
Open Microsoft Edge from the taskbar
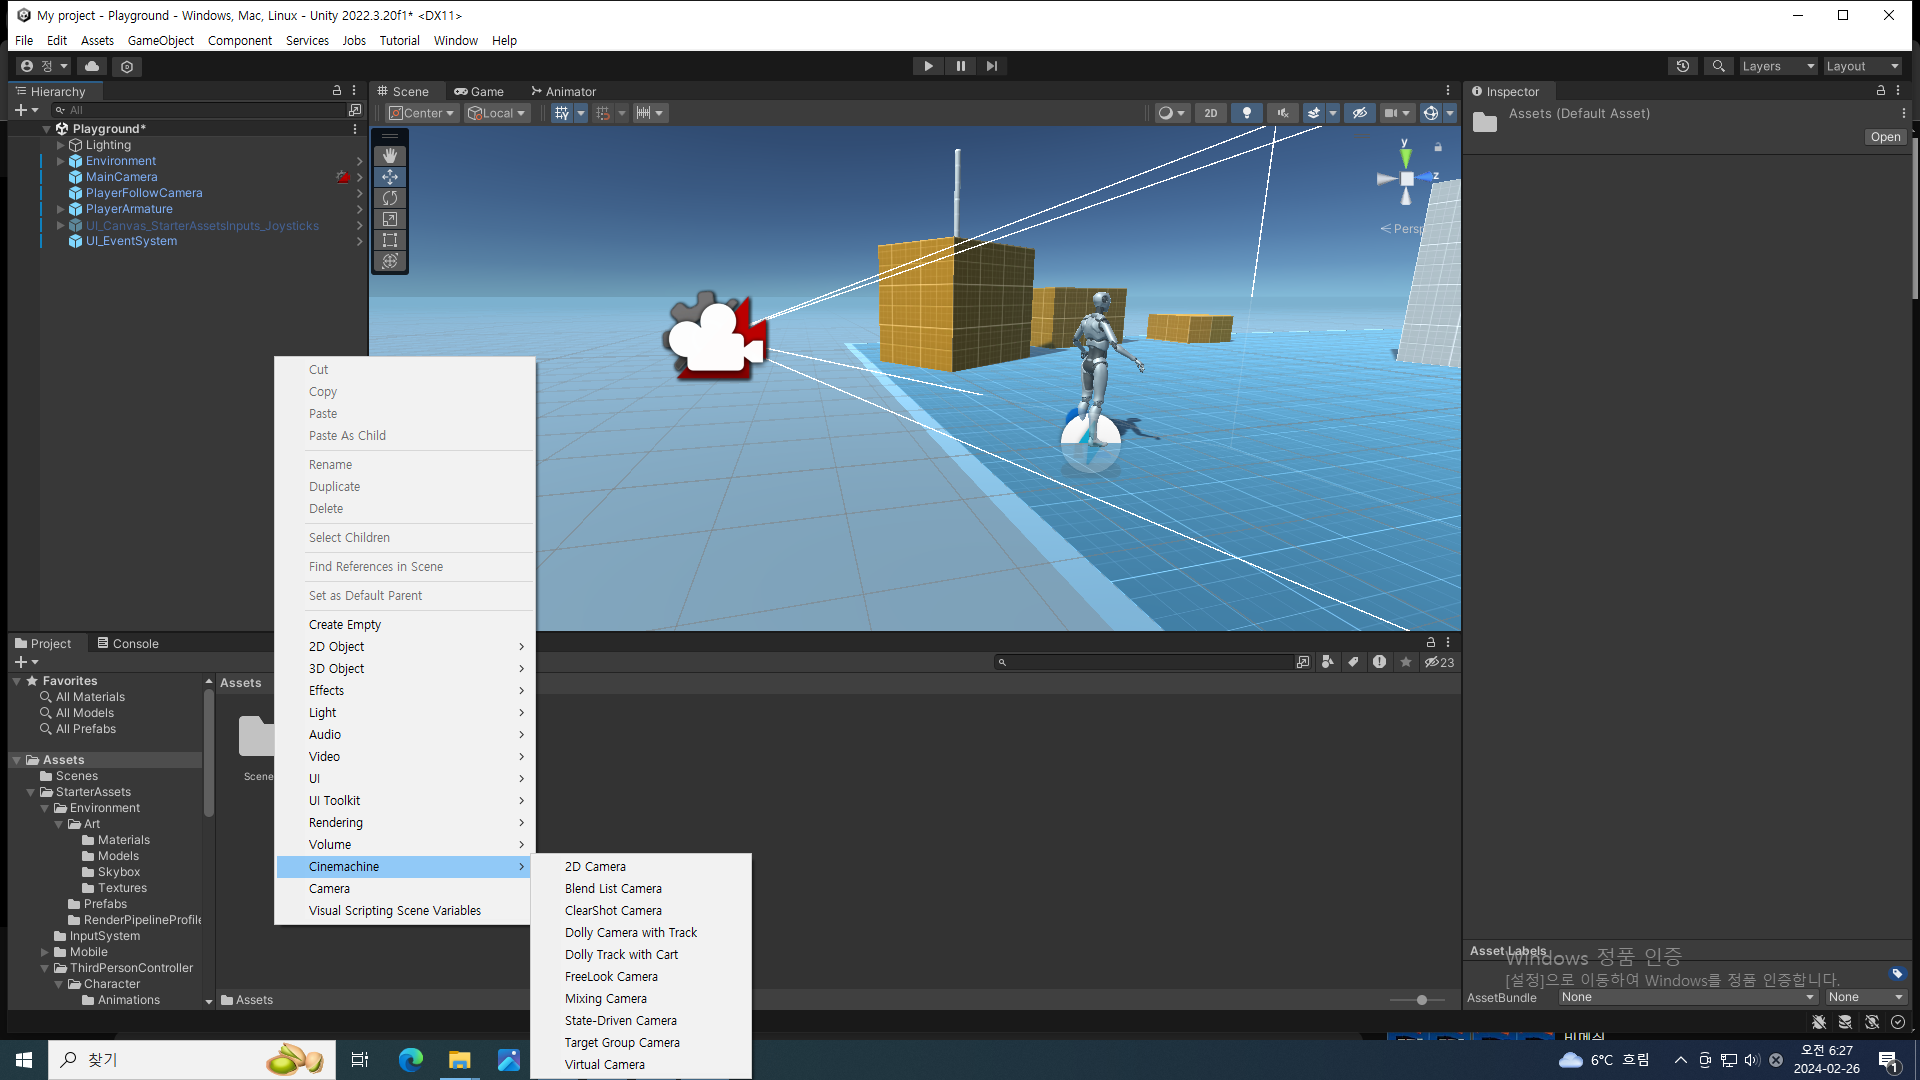coord(410,1060)
